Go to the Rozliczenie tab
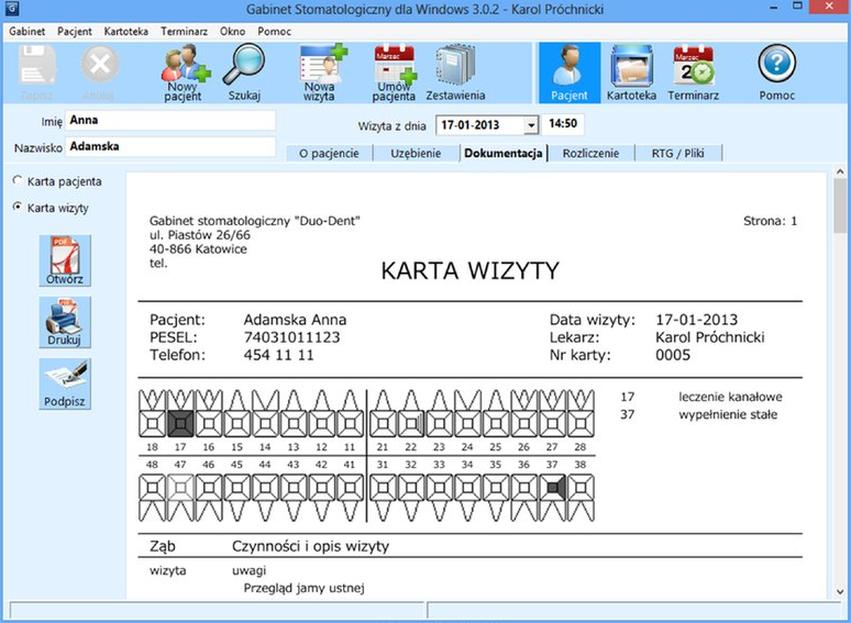 [590, 153]
